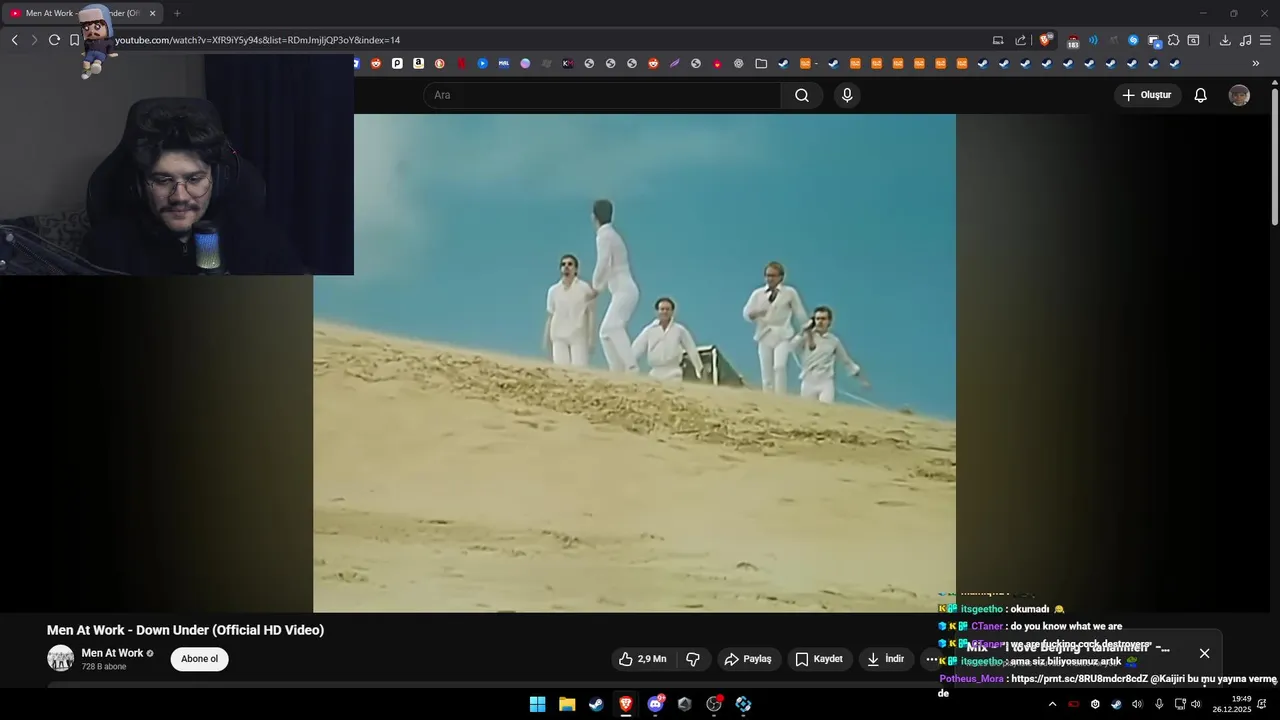This screenshot has width=1280, height=720.
Task: Open the purple feather bookmark icon
Action: pyautogui.click(x=675, y=63)
